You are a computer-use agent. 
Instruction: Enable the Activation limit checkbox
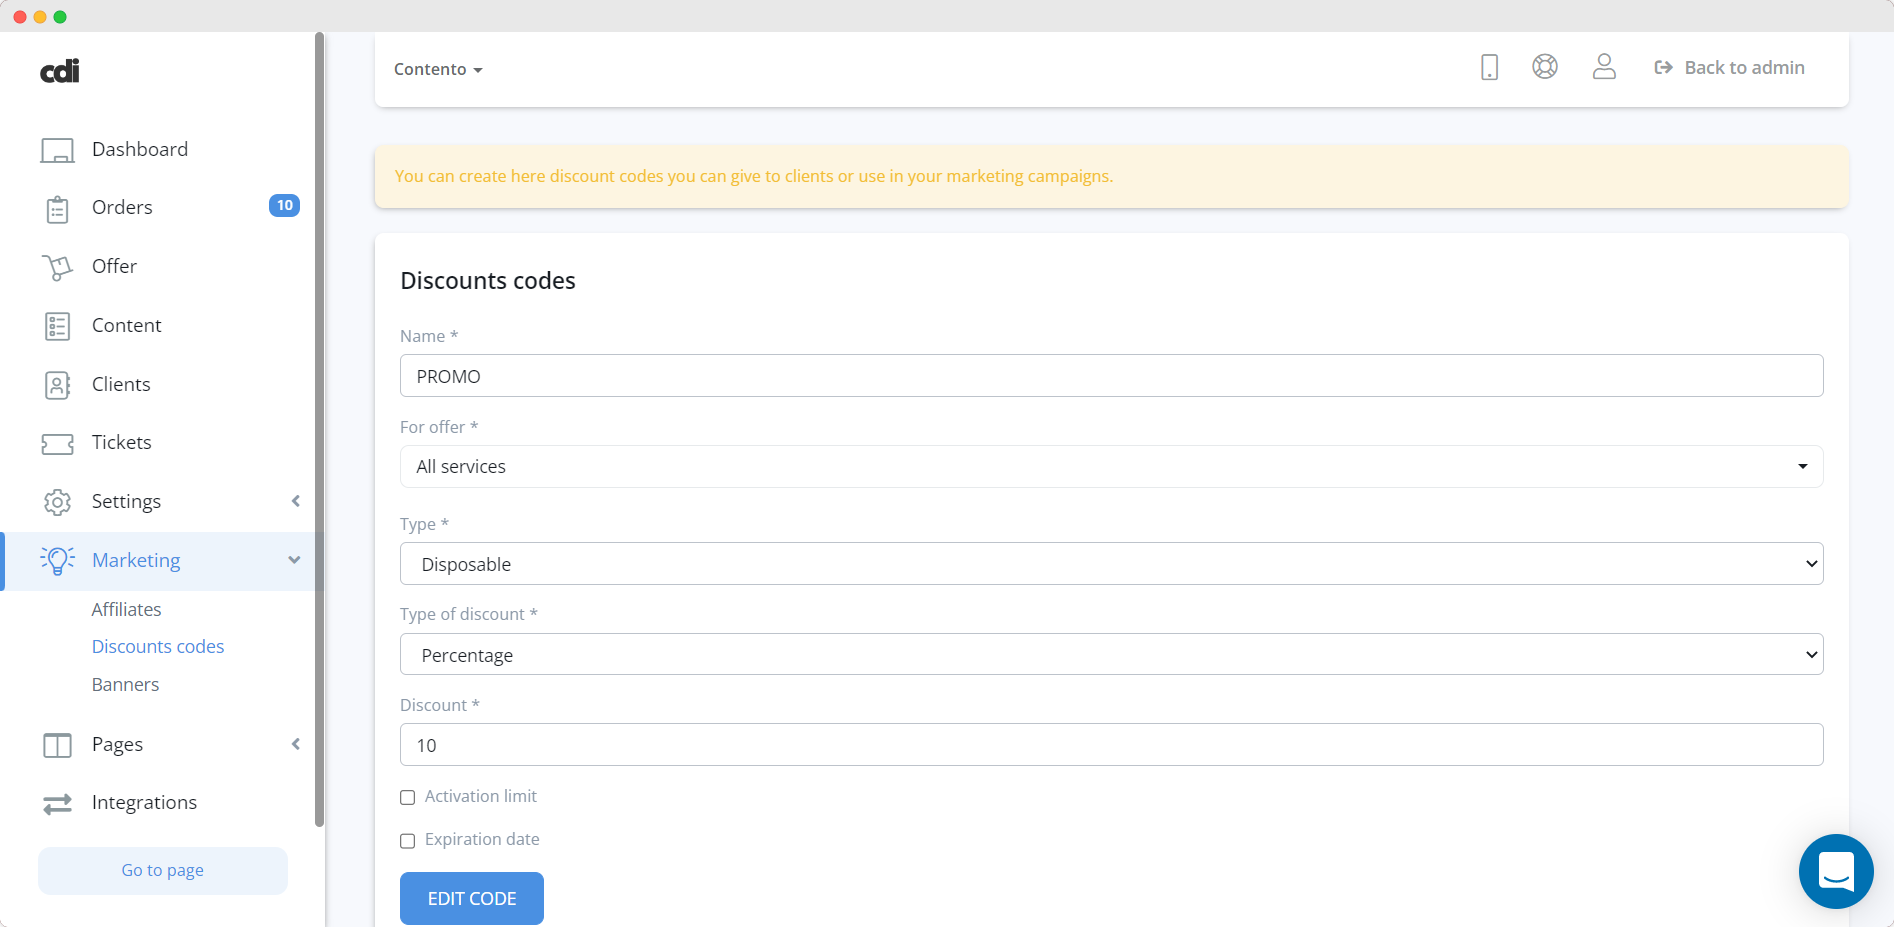407,797
